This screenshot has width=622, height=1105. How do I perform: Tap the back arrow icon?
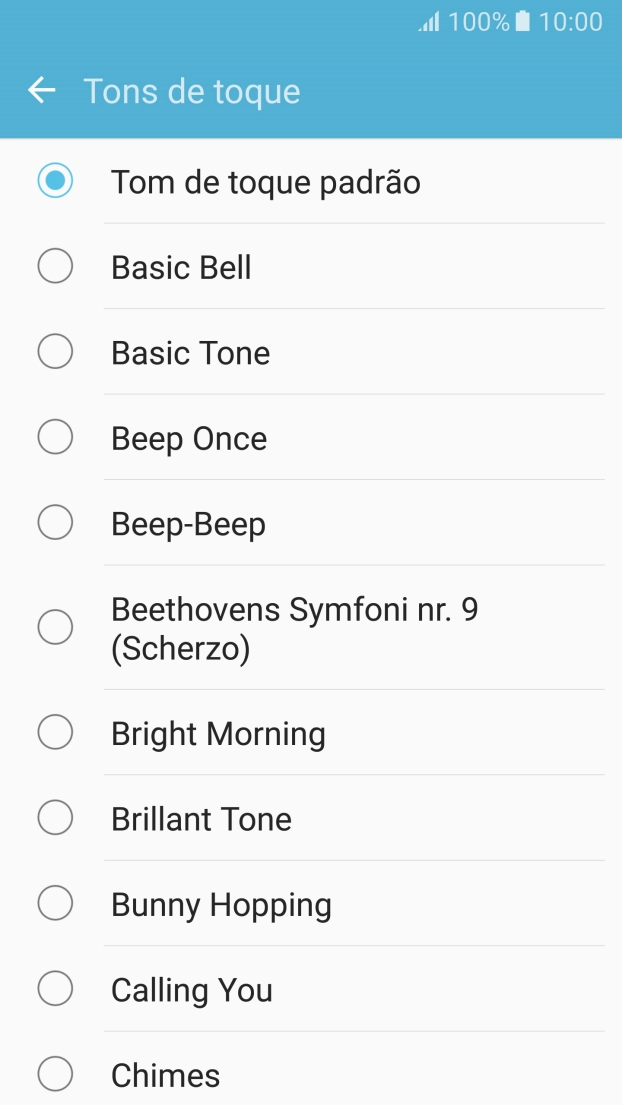(x=42, y=91)
